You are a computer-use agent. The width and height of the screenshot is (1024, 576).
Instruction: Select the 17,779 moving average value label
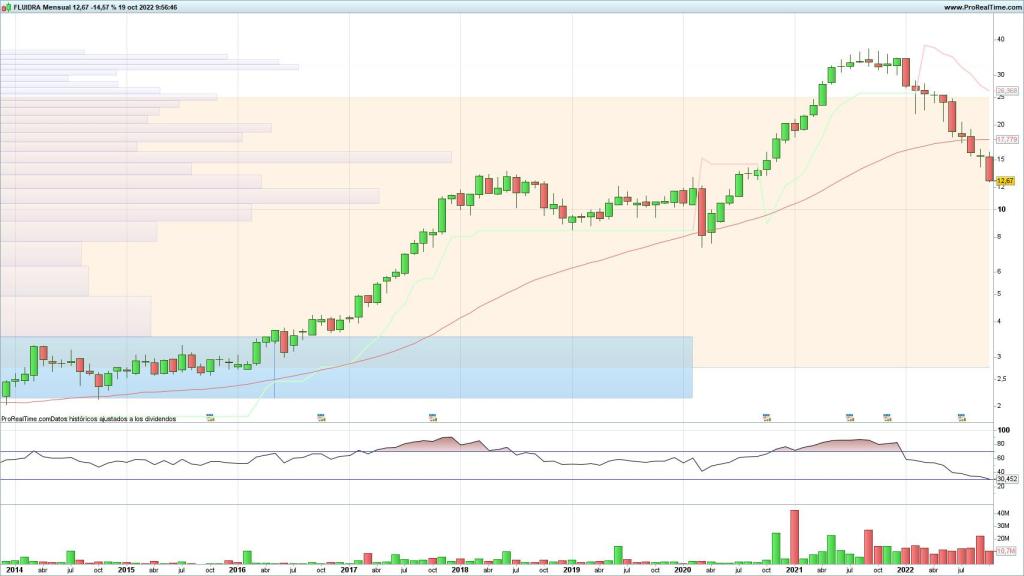coord(1007,139)
